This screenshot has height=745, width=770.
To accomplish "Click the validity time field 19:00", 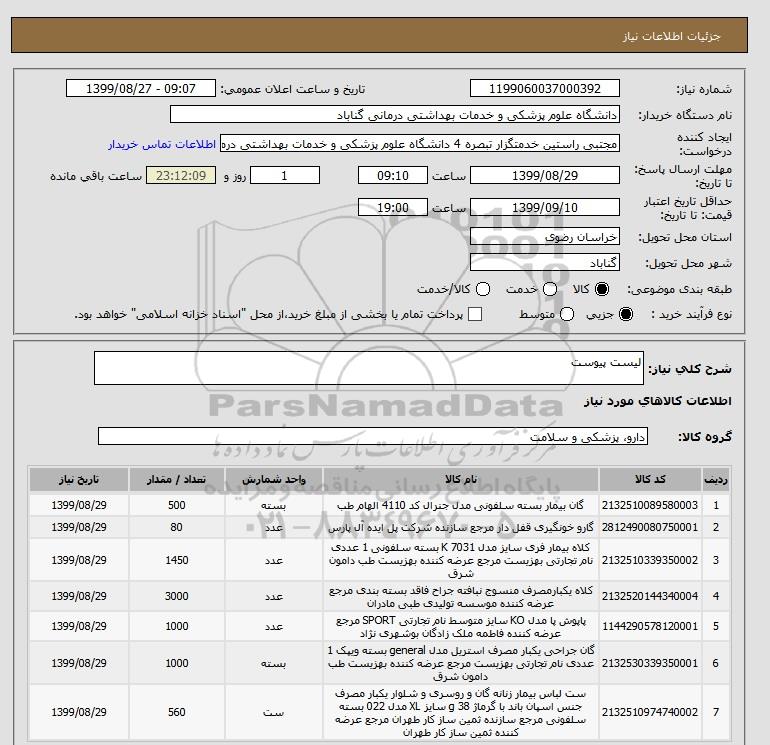I will [x=393, y=207].
